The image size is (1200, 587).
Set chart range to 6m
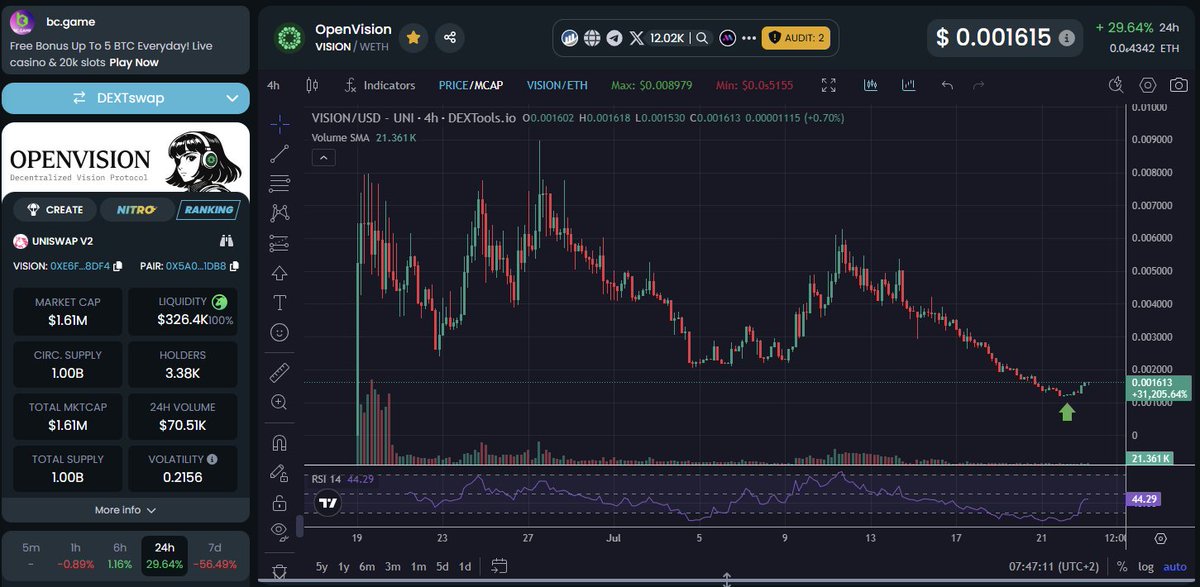pyautogui.click(x=366, y=566)
